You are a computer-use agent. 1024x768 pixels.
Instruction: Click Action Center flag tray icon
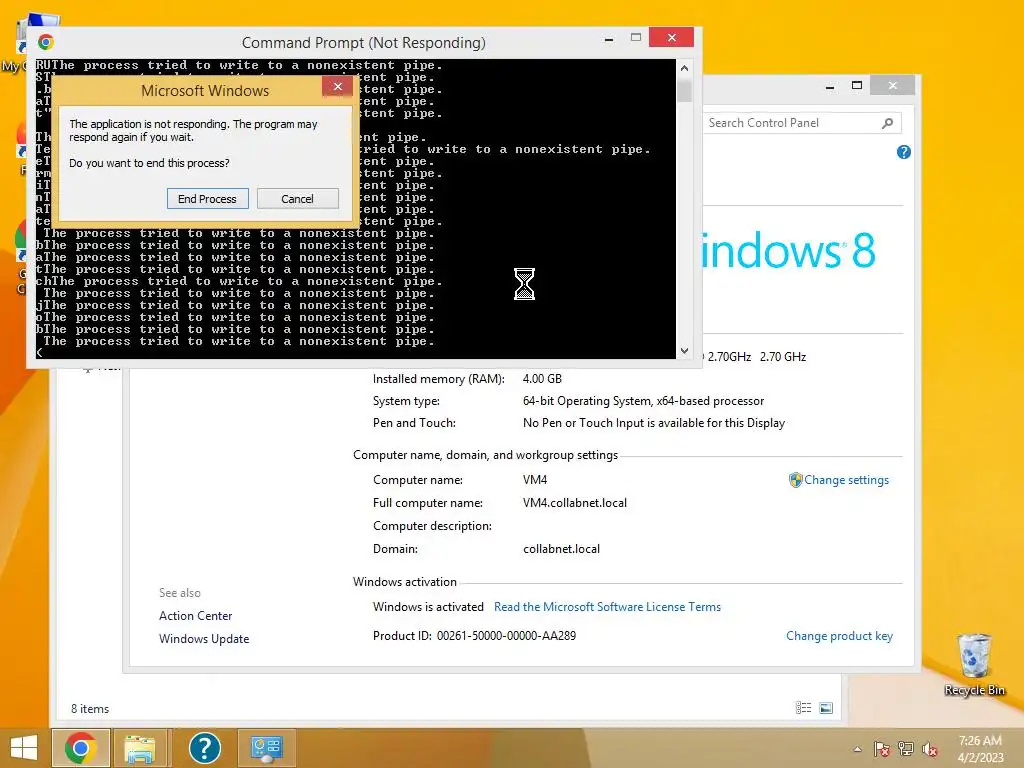click(x=882, y=749)
